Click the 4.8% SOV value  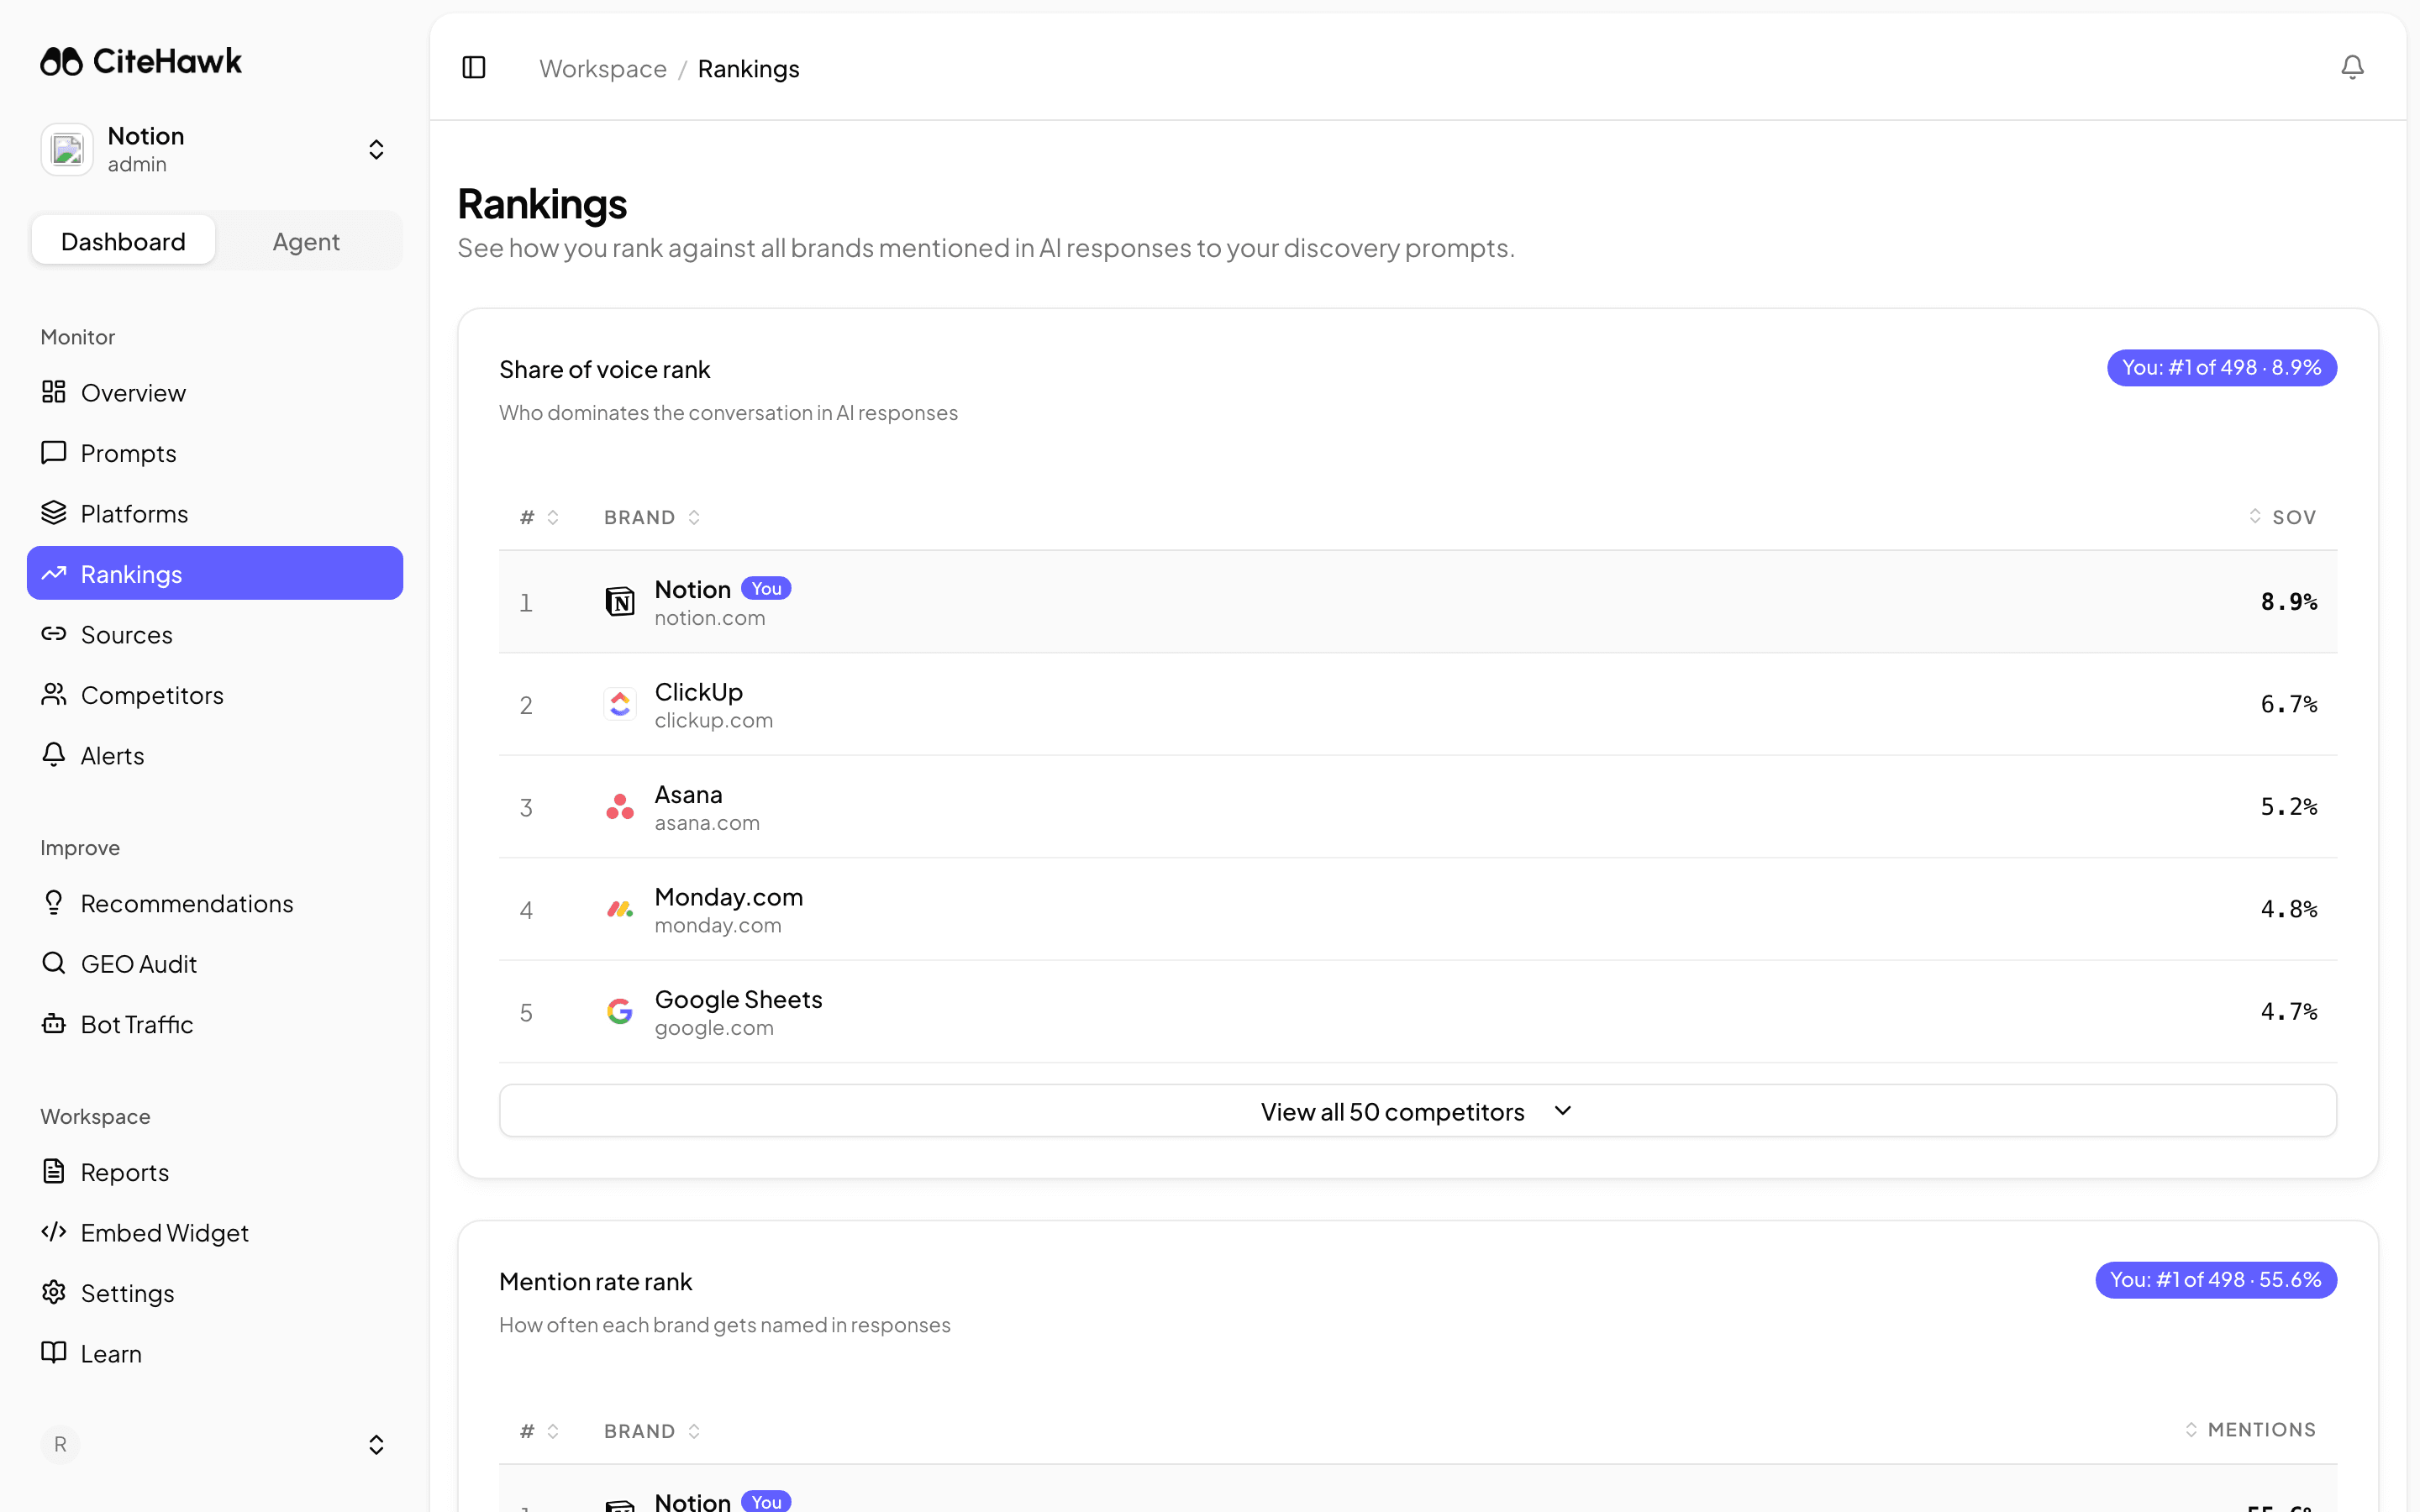2289,909
